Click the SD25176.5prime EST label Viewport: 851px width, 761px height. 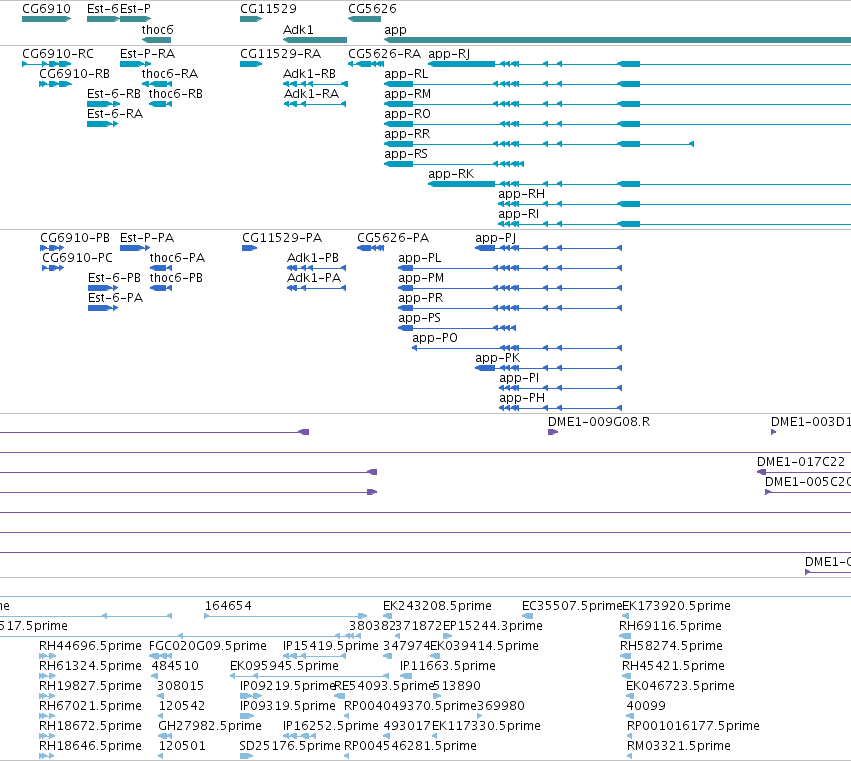coord(289,746)
